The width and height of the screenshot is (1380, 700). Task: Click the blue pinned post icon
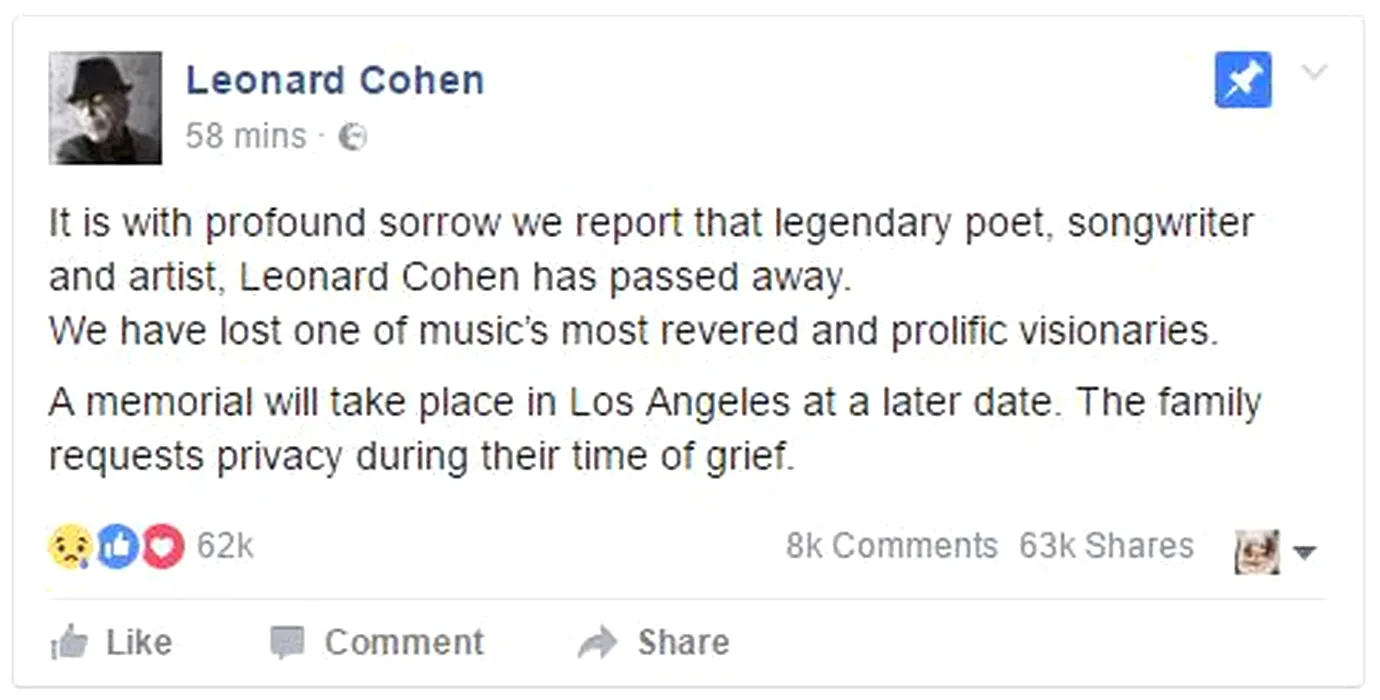(1243, 80)
